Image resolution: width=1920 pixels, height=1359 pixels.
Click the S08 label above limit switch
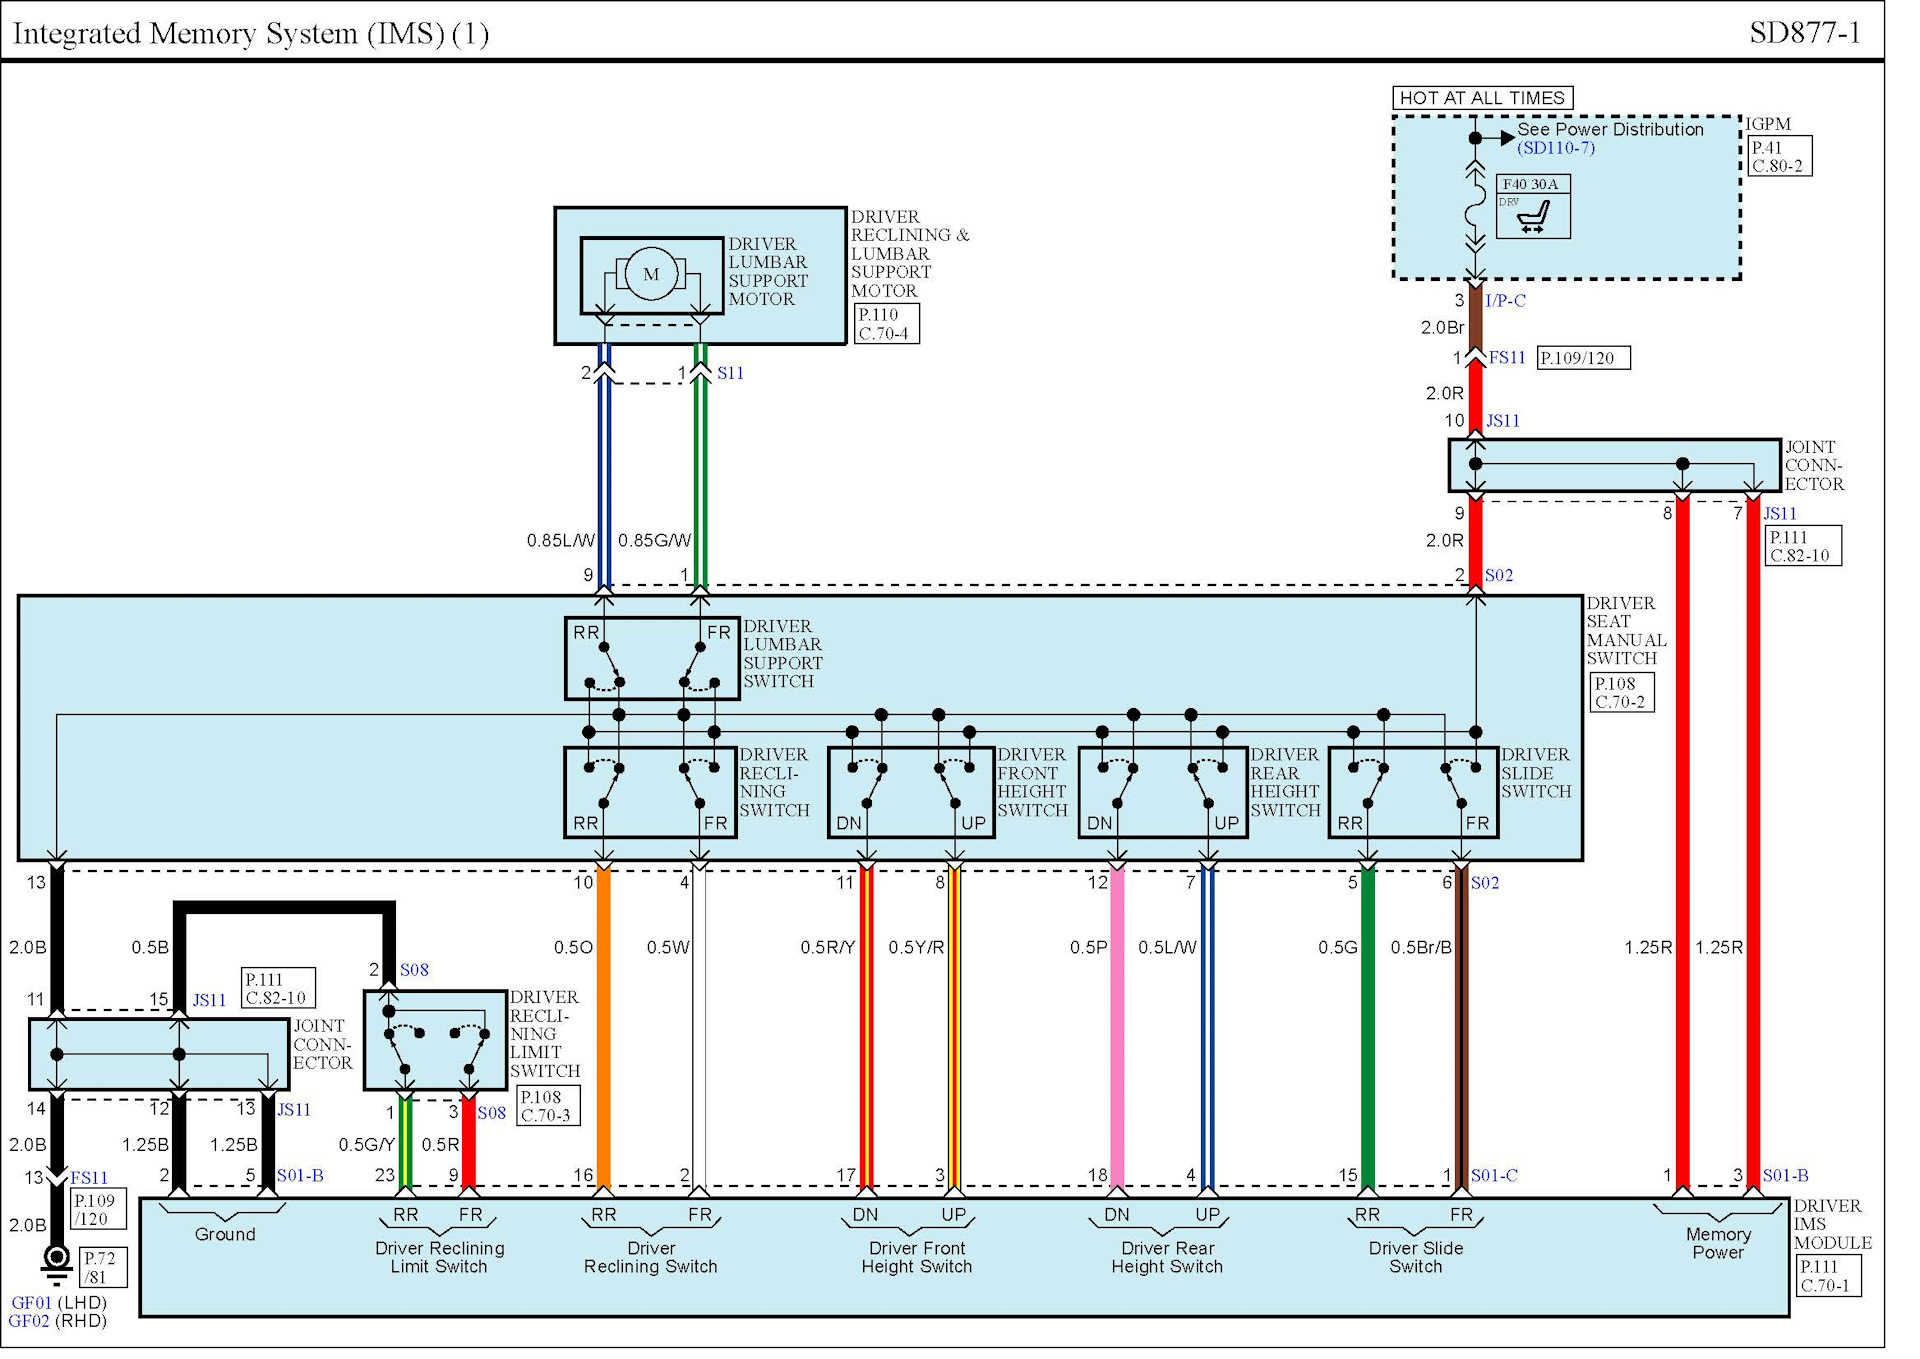(x=414, y=970)
